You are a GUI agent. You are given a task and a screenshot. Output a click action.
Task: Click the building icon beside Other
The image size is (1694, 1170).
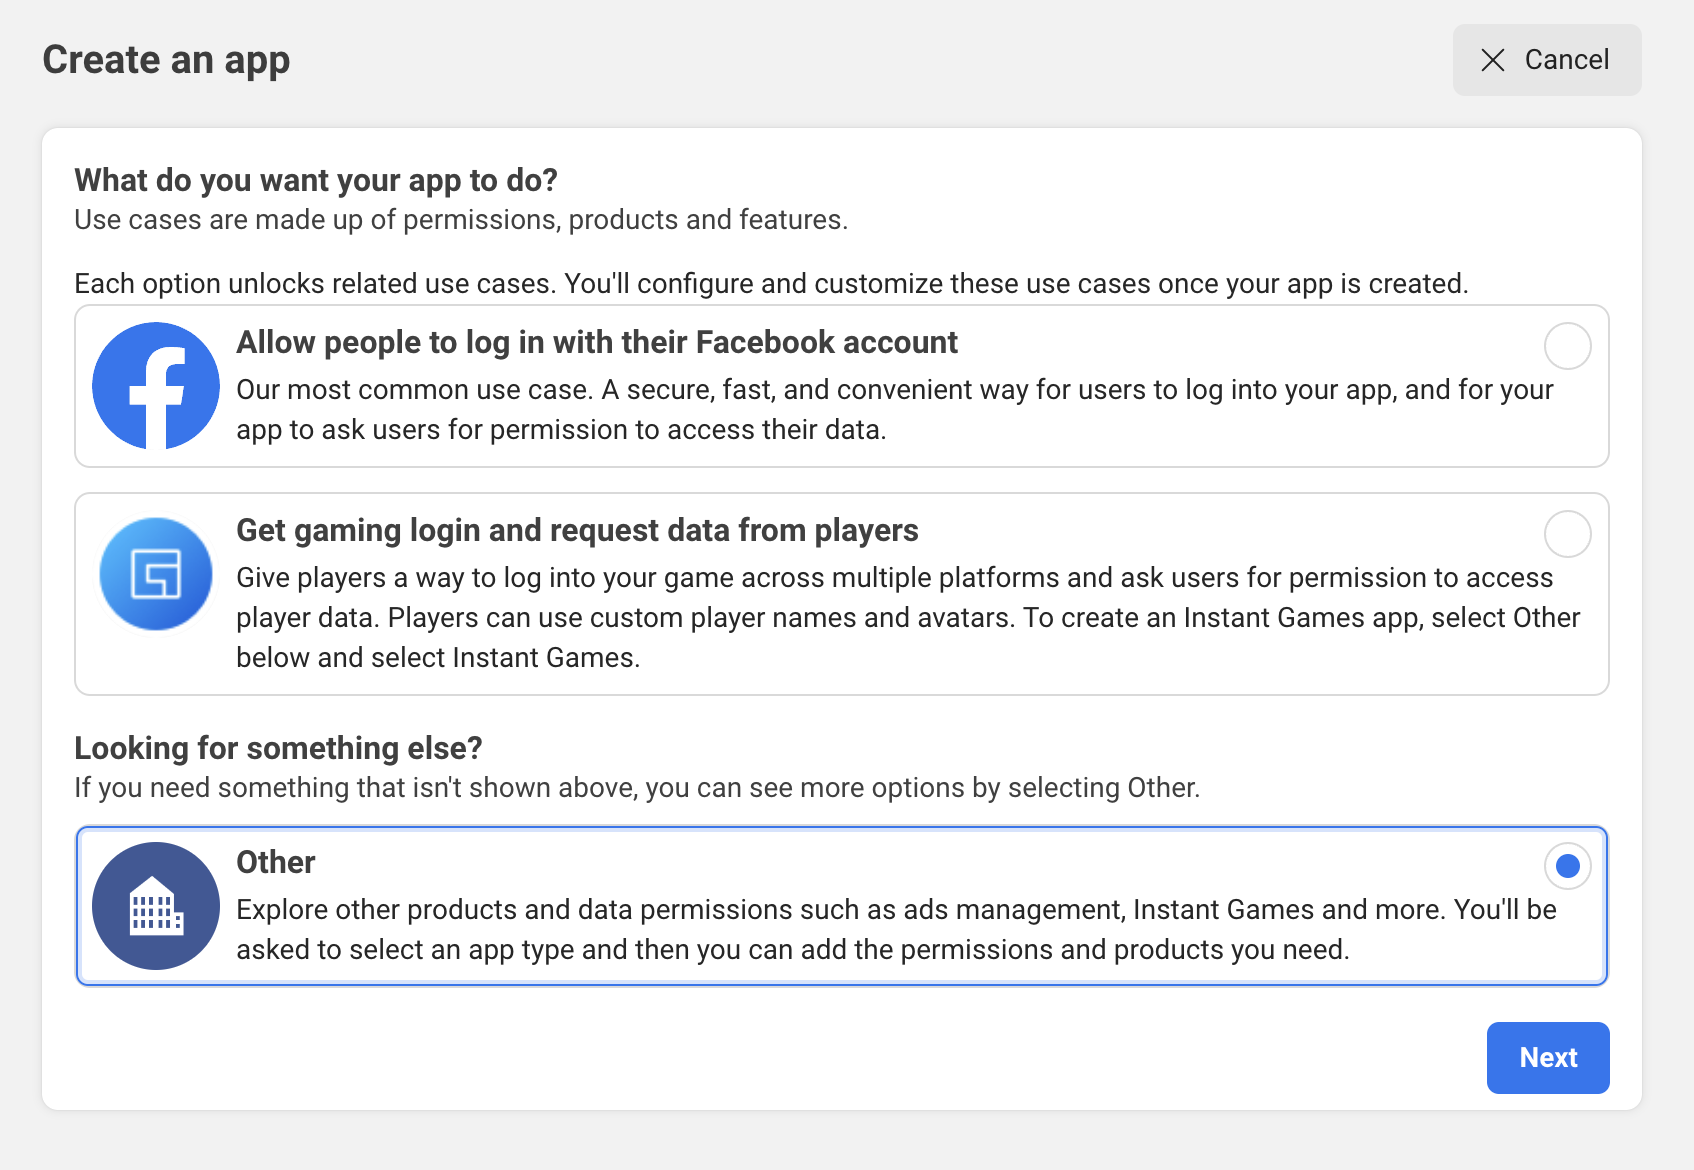tap(156, 906)
